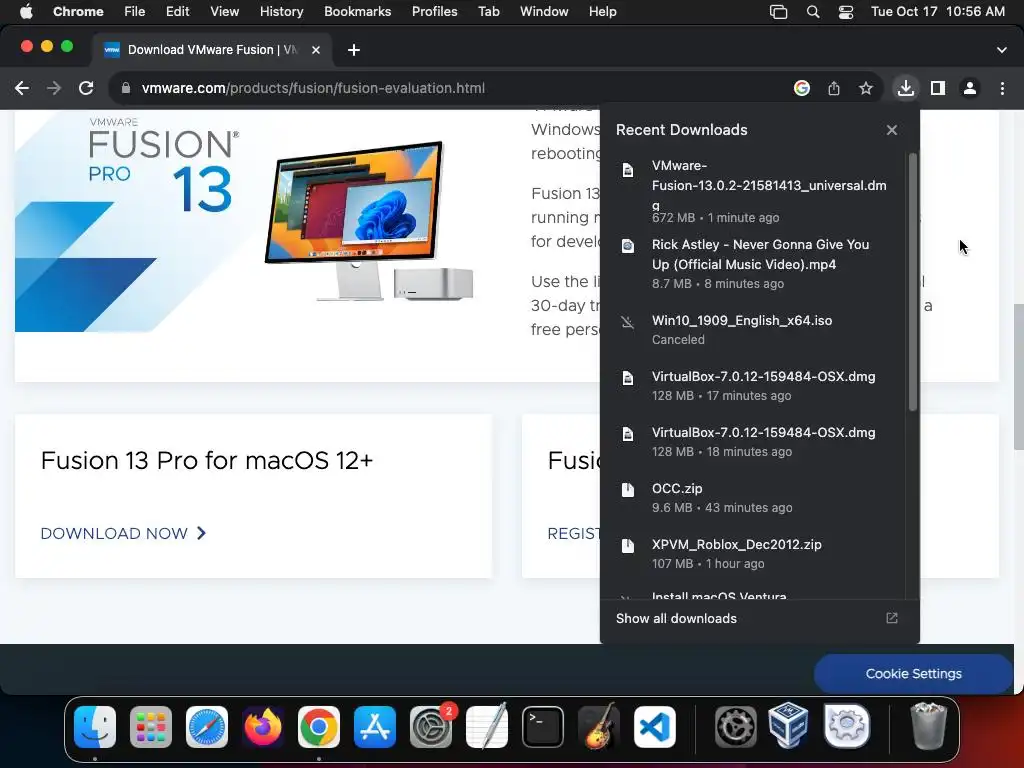Open Control Center in menu bar
The width and height of the screenshot is (1024, 768).
click(x=846, y=12)
